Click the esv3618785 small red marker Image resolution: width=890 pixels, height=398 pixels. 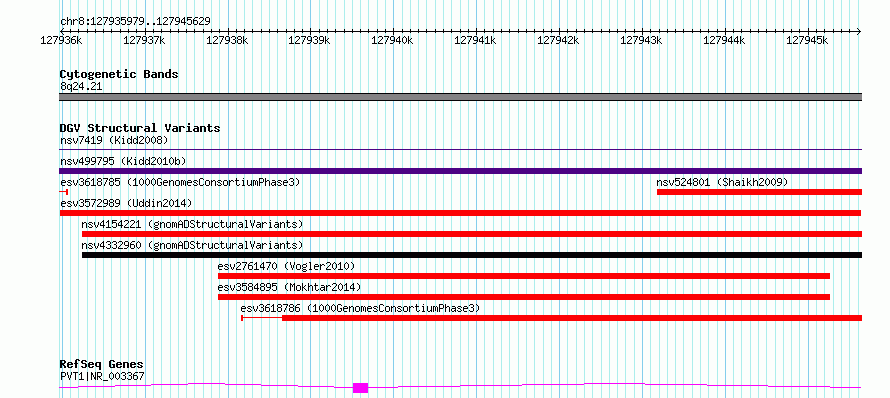(64, 192)
